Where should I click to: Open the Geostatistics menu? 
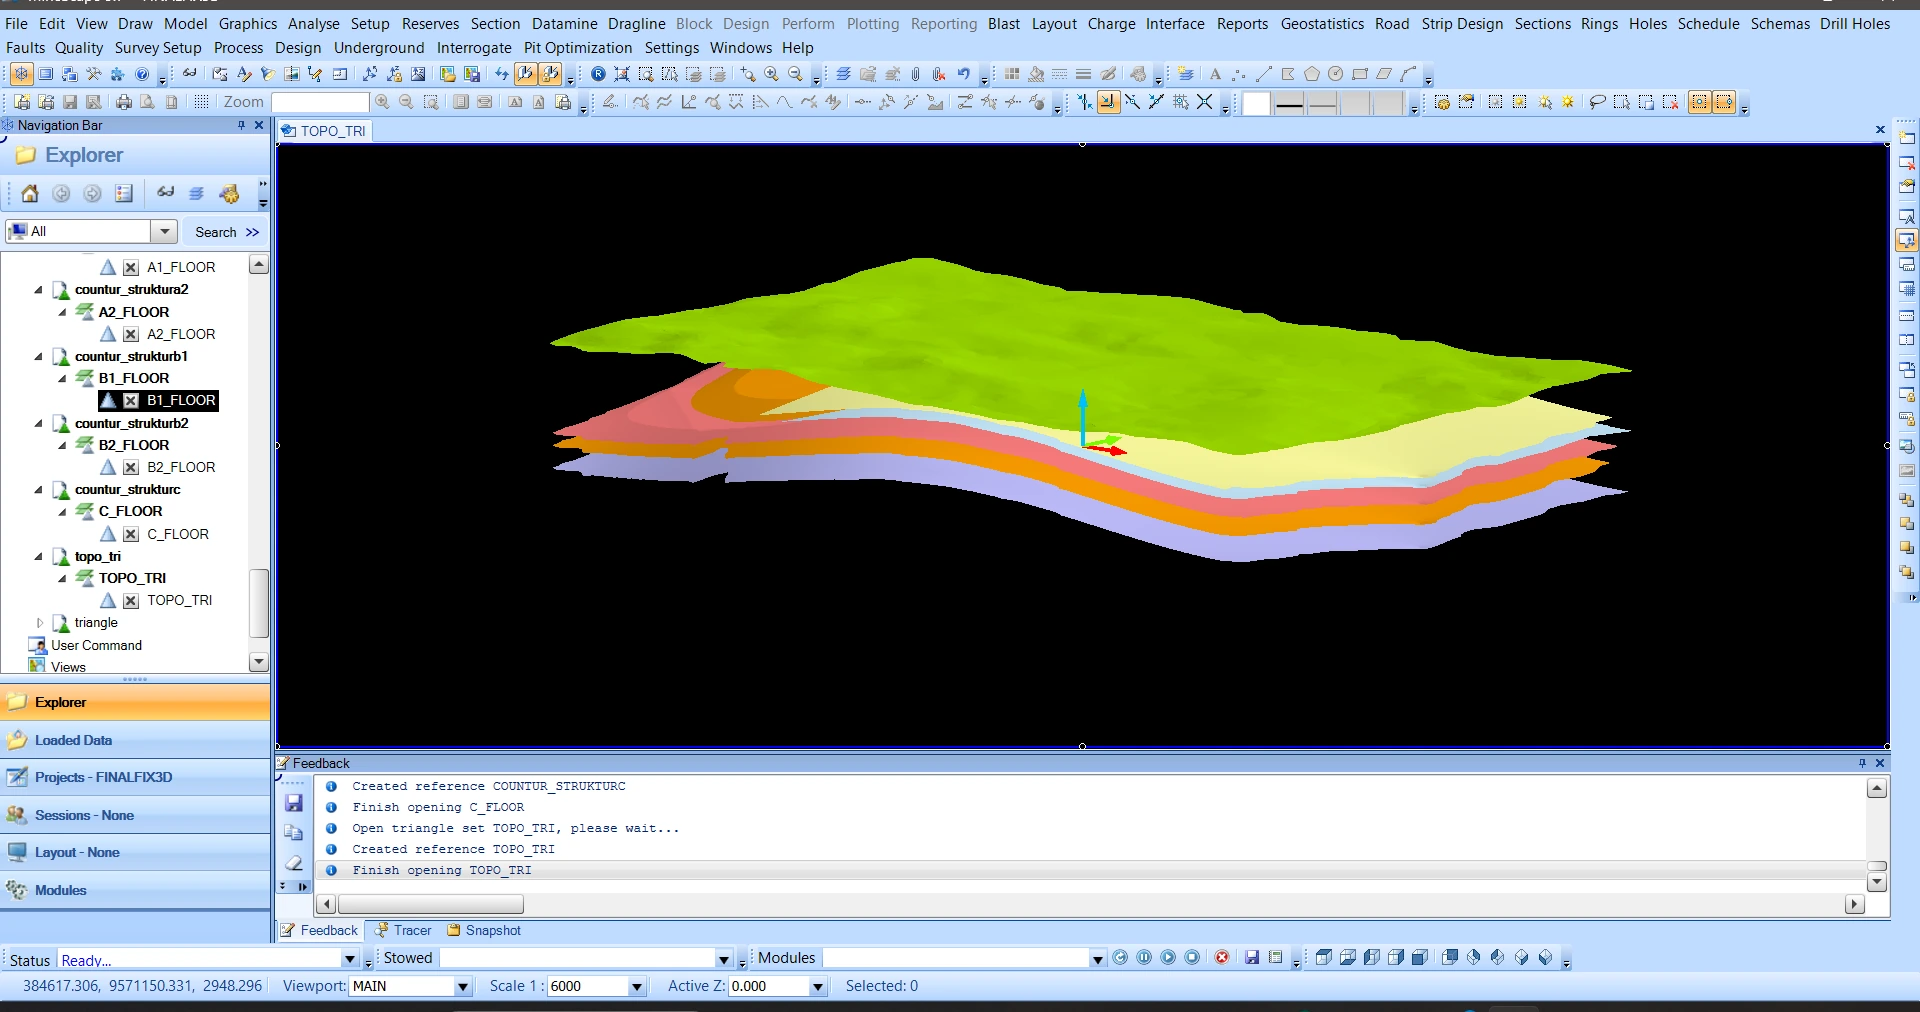click(1322, 24)
